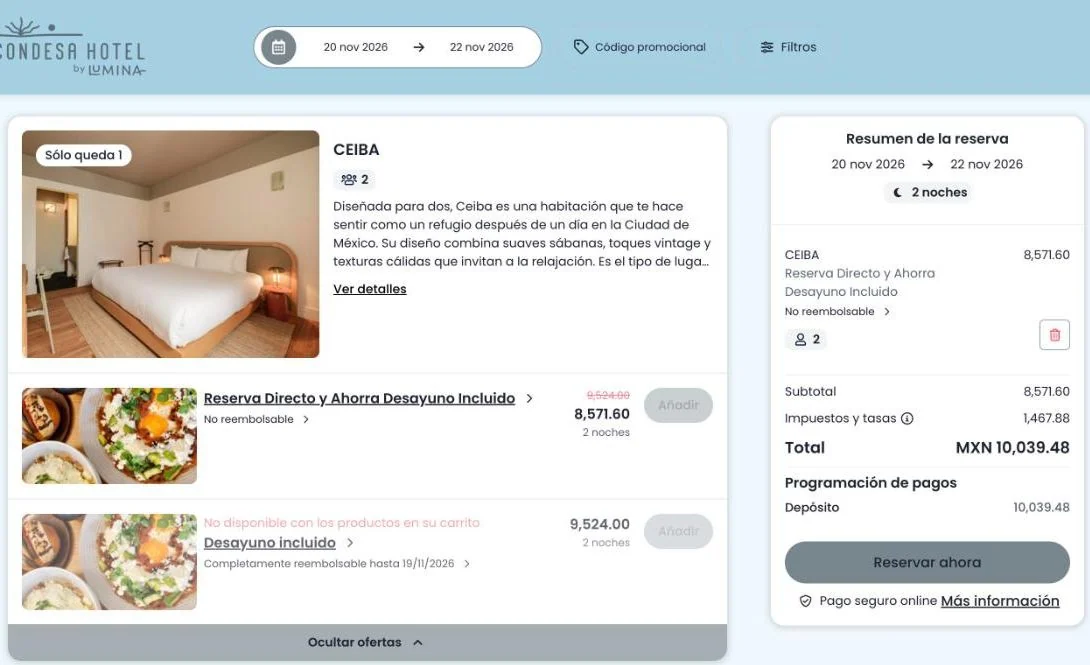
Task: Open the Filtros sliders icon
Action: coord(767,47)
